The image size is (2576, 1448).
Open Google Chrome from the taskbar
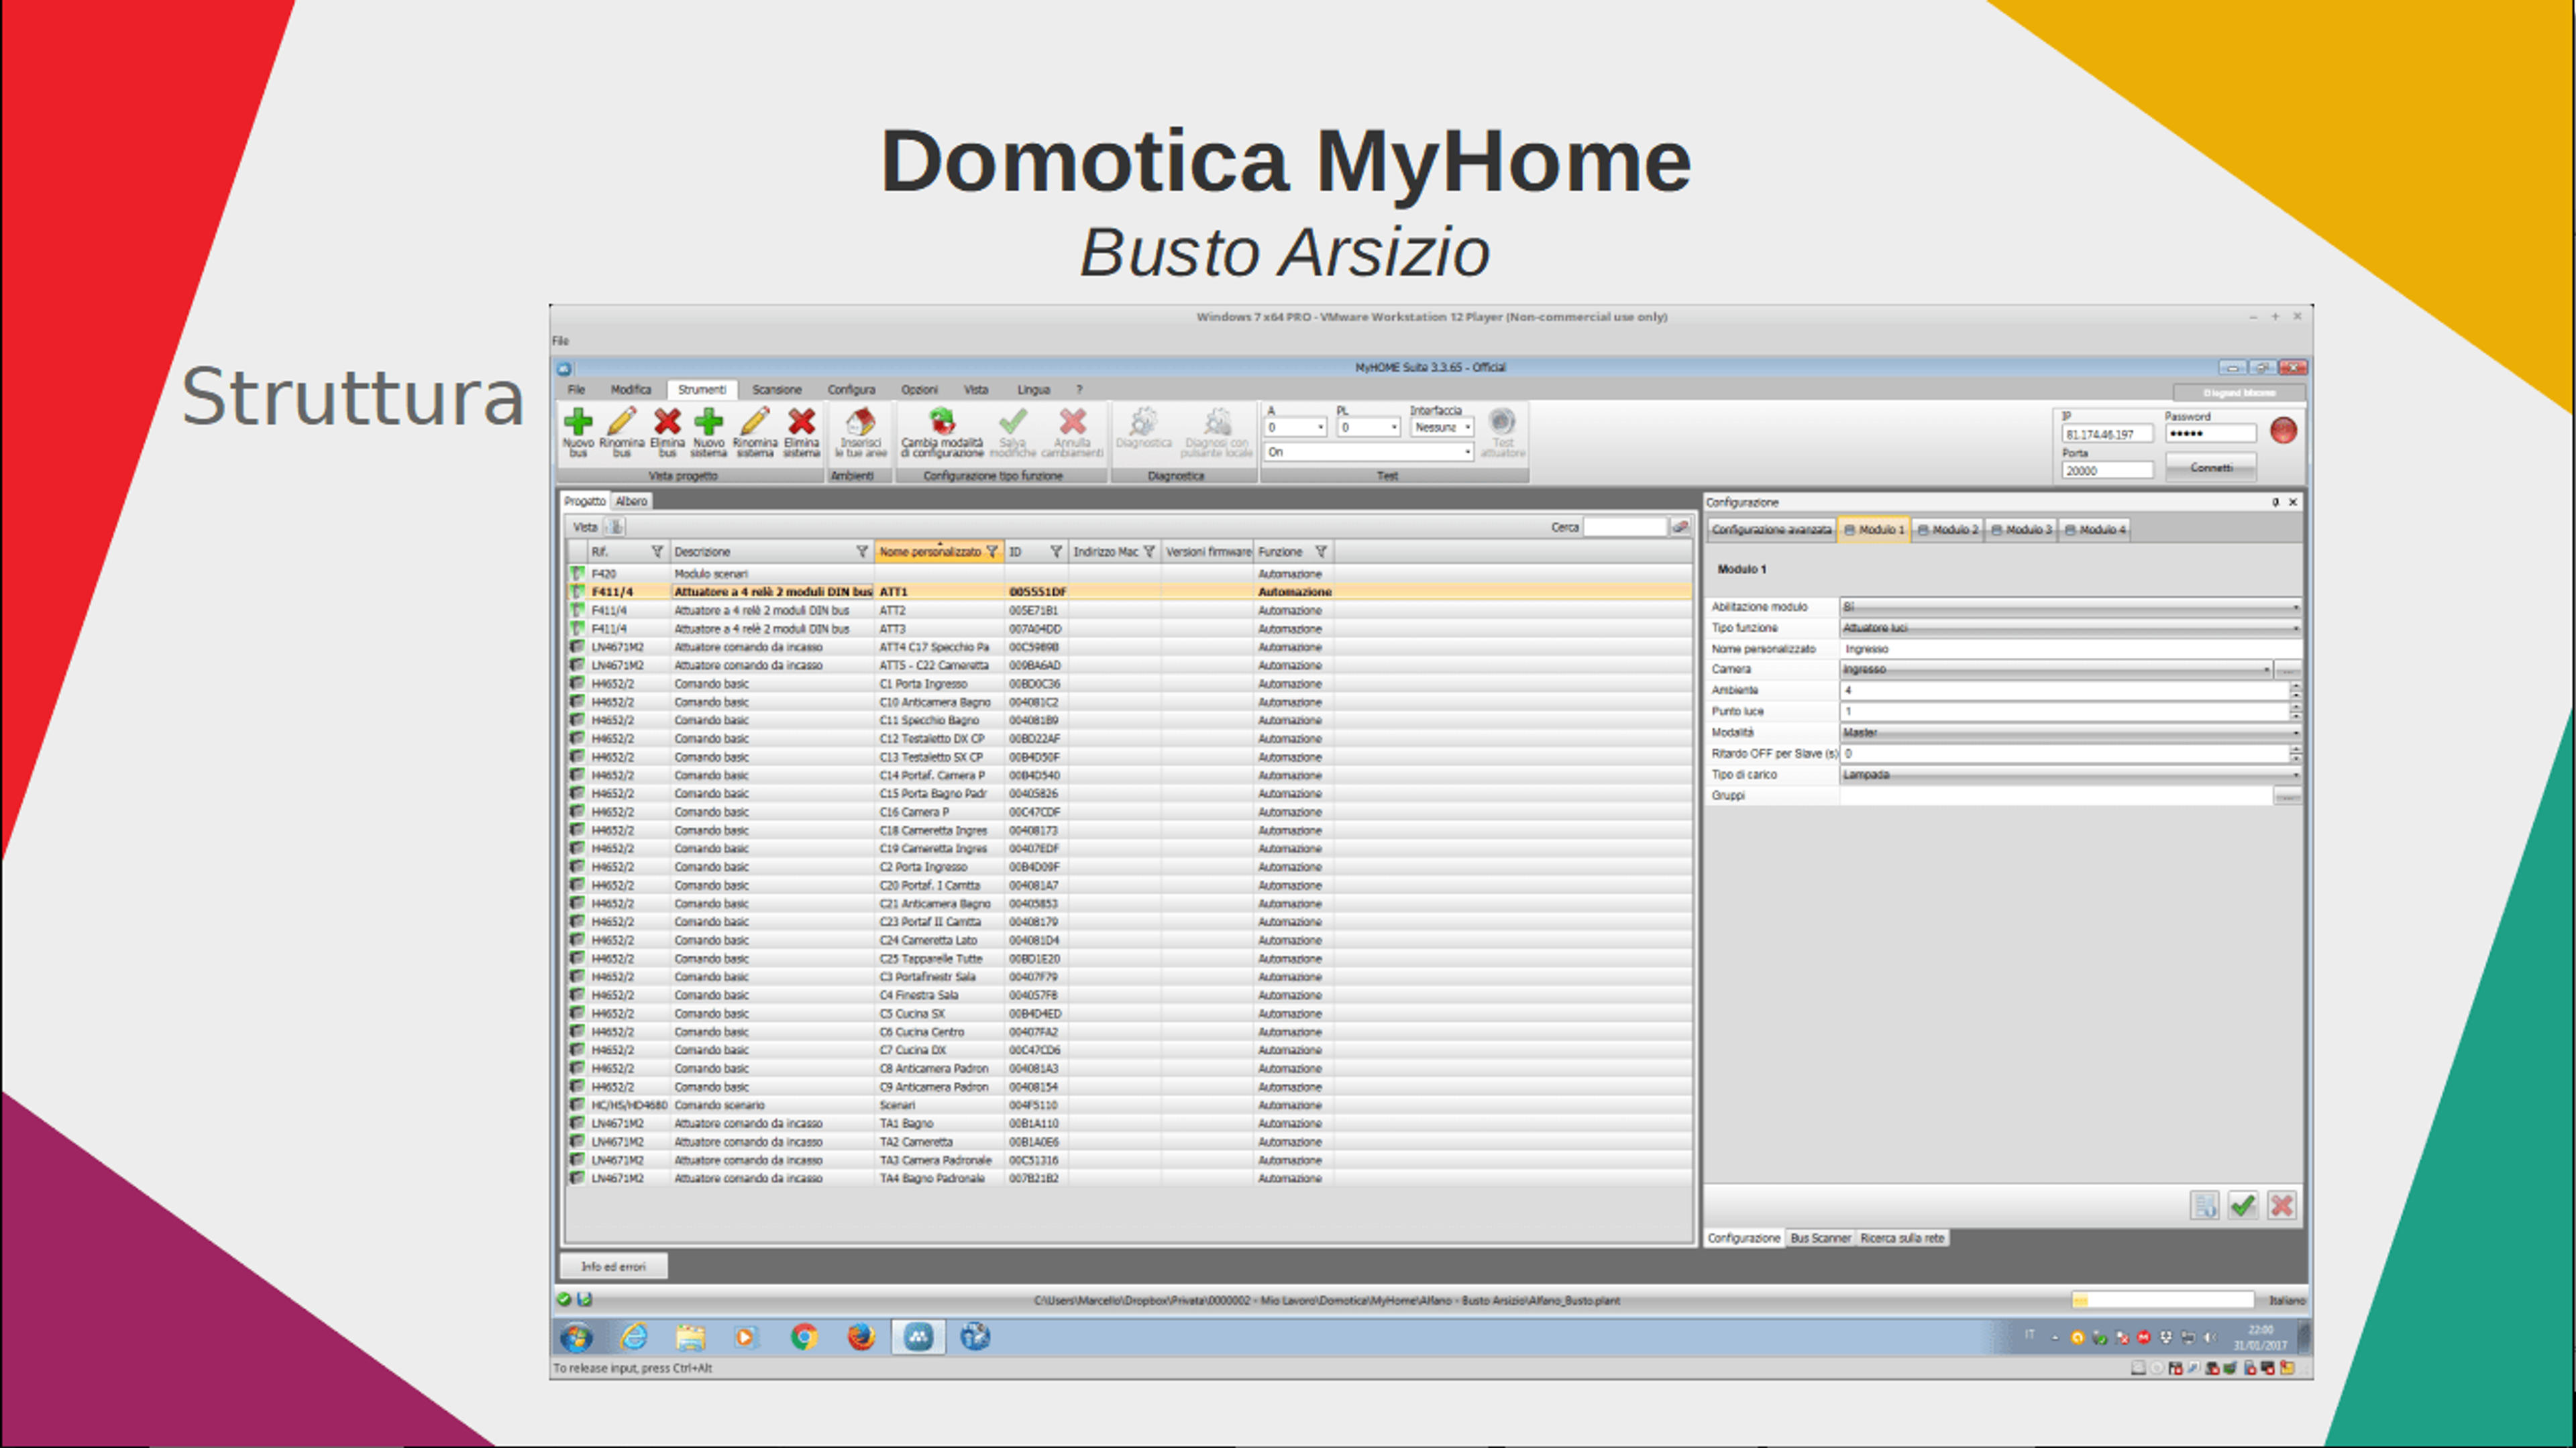tap(803, 1336)
